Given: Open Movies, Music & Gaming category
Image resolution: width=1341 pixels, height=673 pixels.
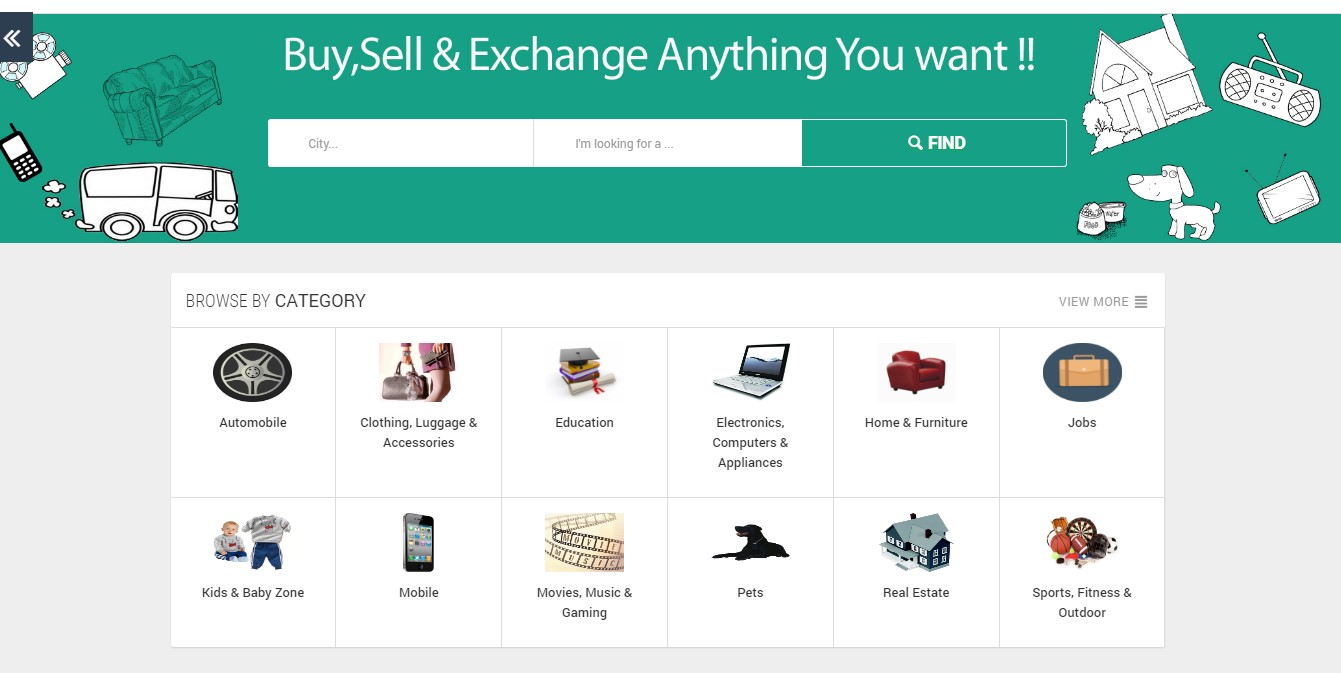Looking at the screenshot, I should 584,542.
